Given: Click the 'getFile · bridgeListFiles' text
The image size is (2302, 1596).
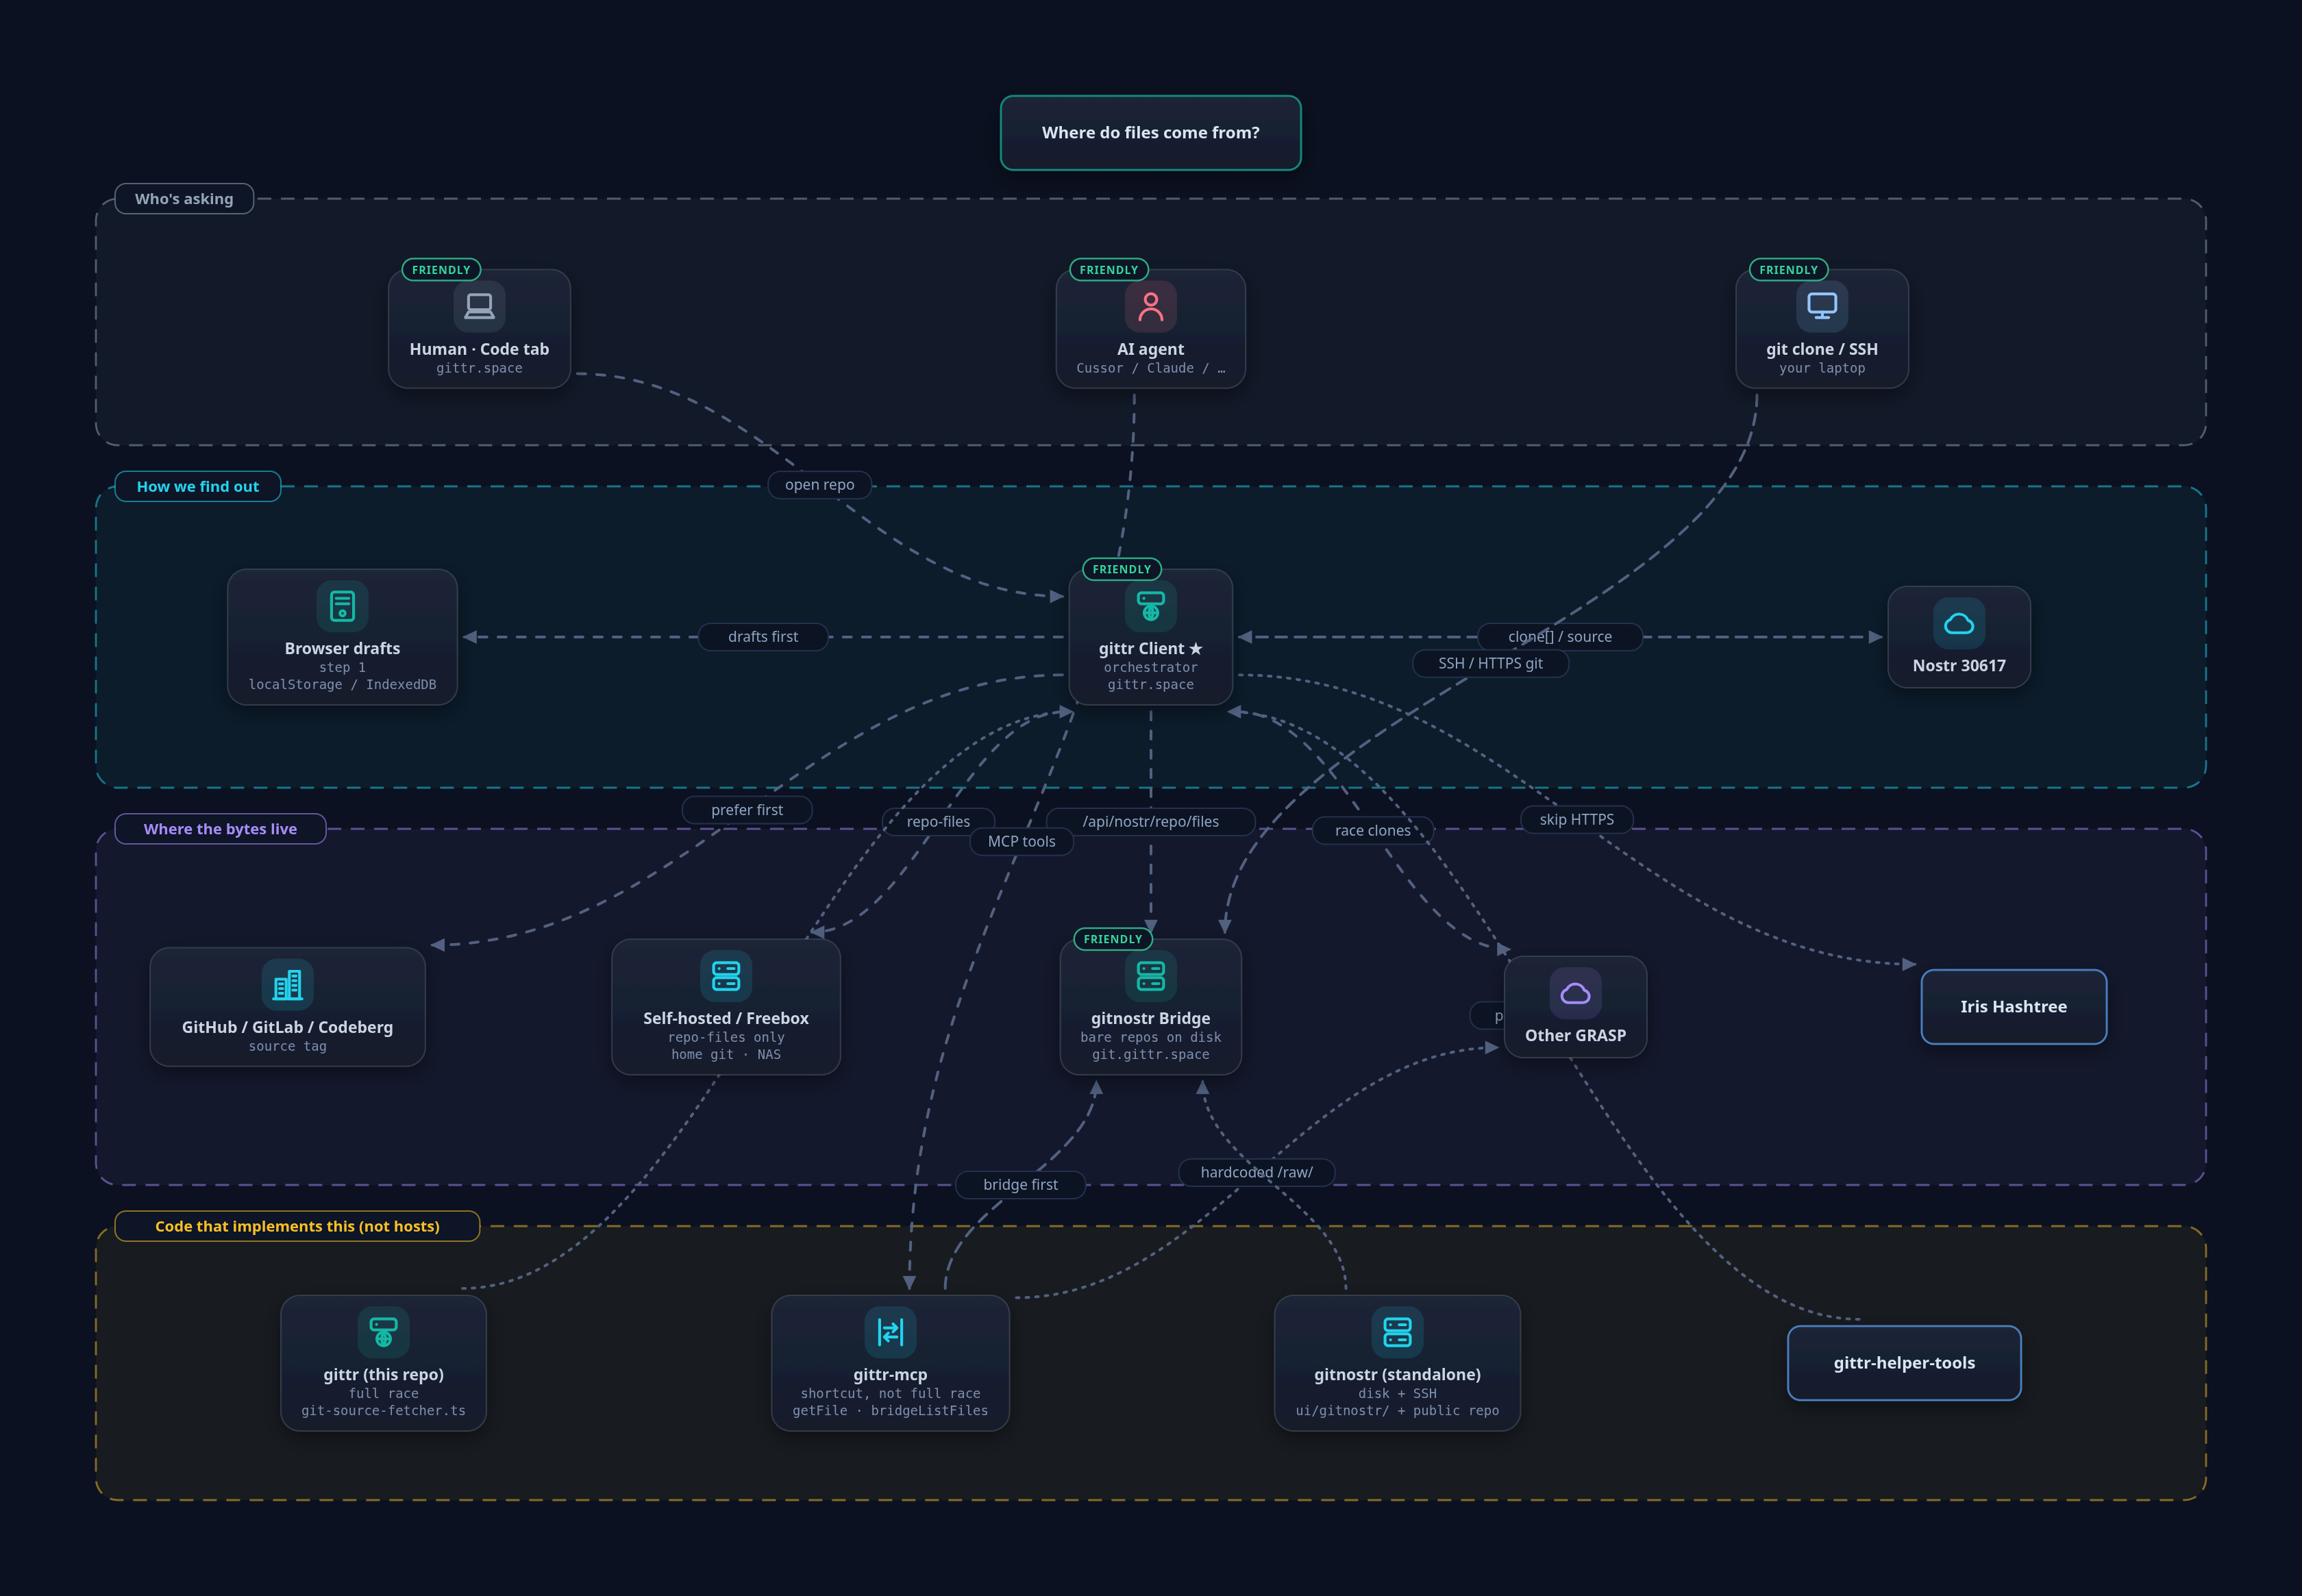Looking at the screenshot, I should 890,1411.
